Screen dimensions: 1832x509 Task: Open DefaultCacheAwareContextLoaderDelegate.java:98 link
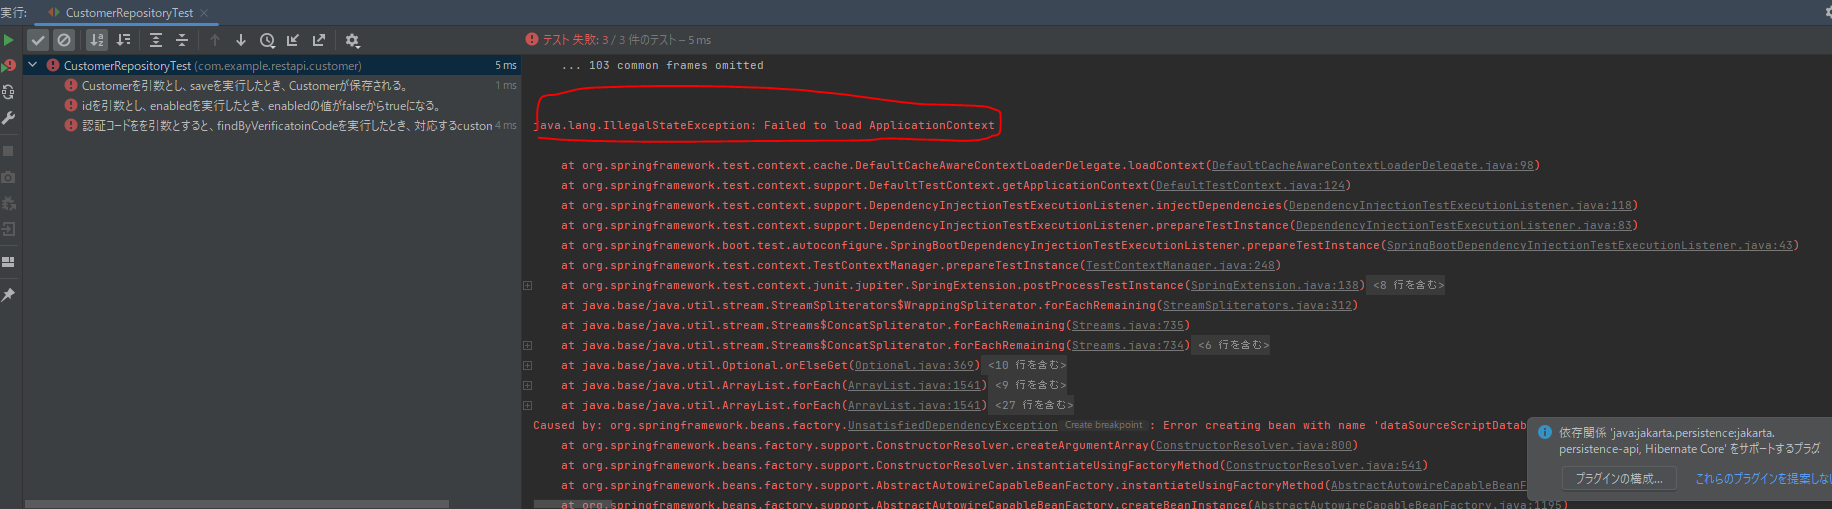click(1372, 165)
